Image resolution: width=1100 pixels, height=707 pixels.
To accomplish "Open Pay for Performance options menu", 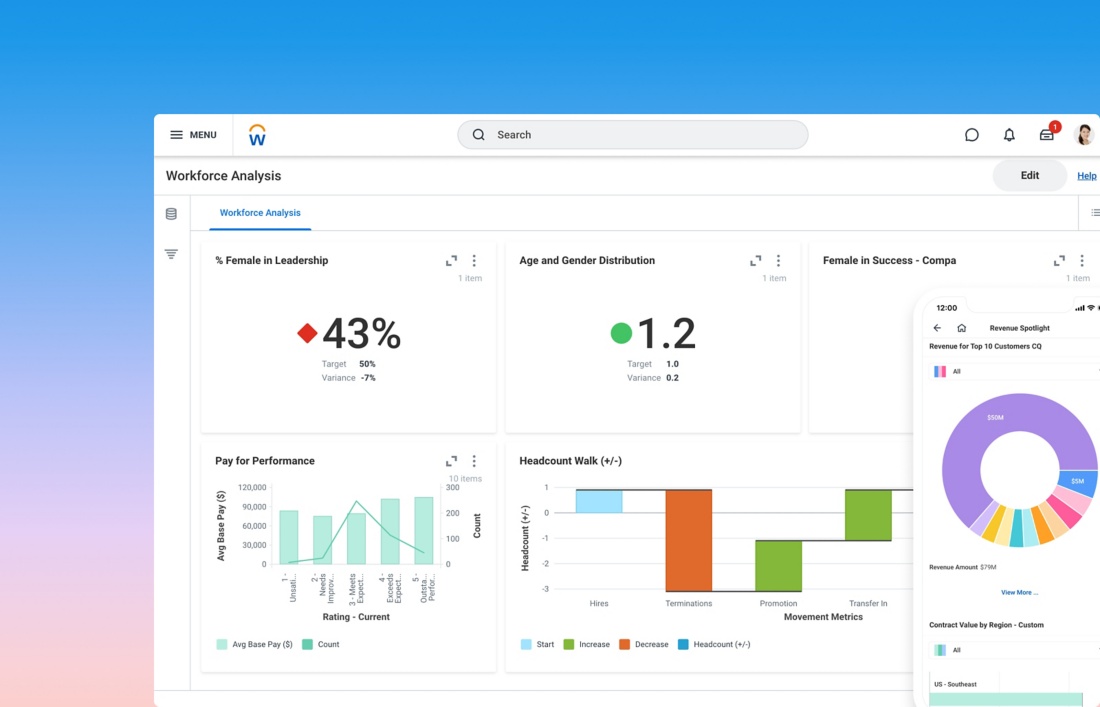I will click(474, 461).
